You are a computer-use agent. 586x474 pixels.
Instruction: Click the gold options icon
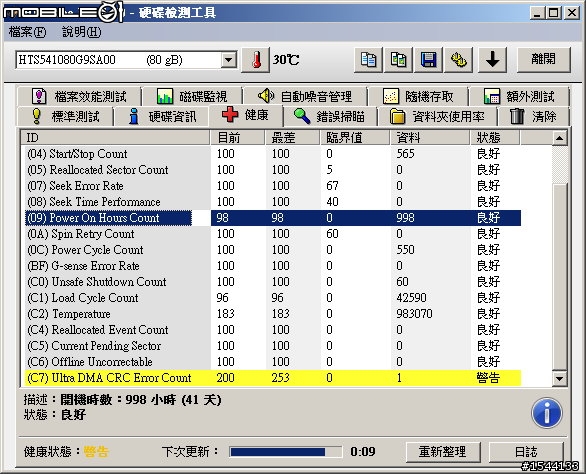[459, 59]
